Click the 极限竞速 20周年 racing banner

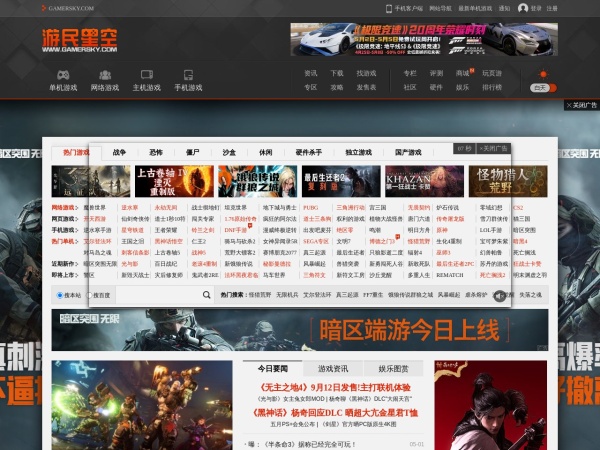point(424,39)
